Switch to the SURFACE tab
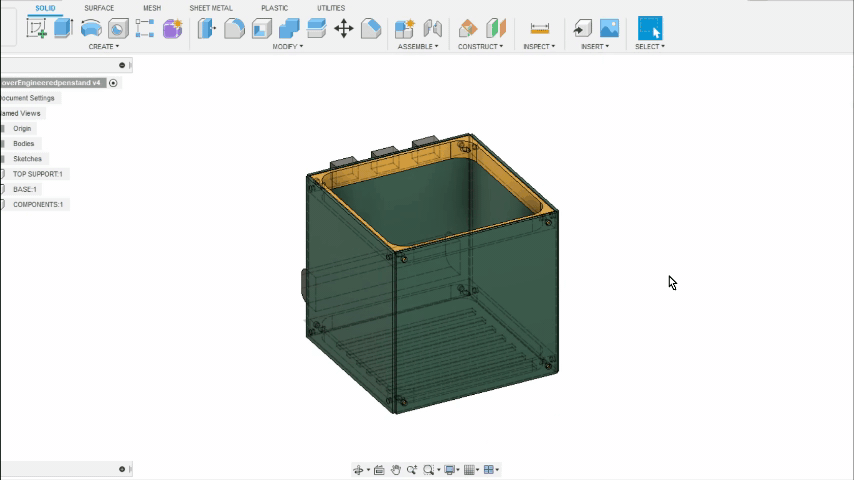 tap(99, 8)
